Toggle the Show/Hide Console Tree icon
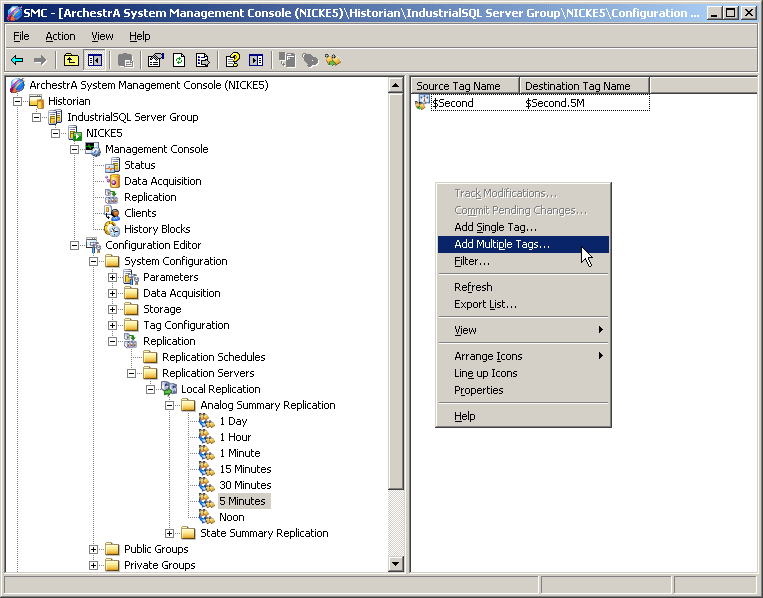The image size is (763, 598). coord(94,60)
